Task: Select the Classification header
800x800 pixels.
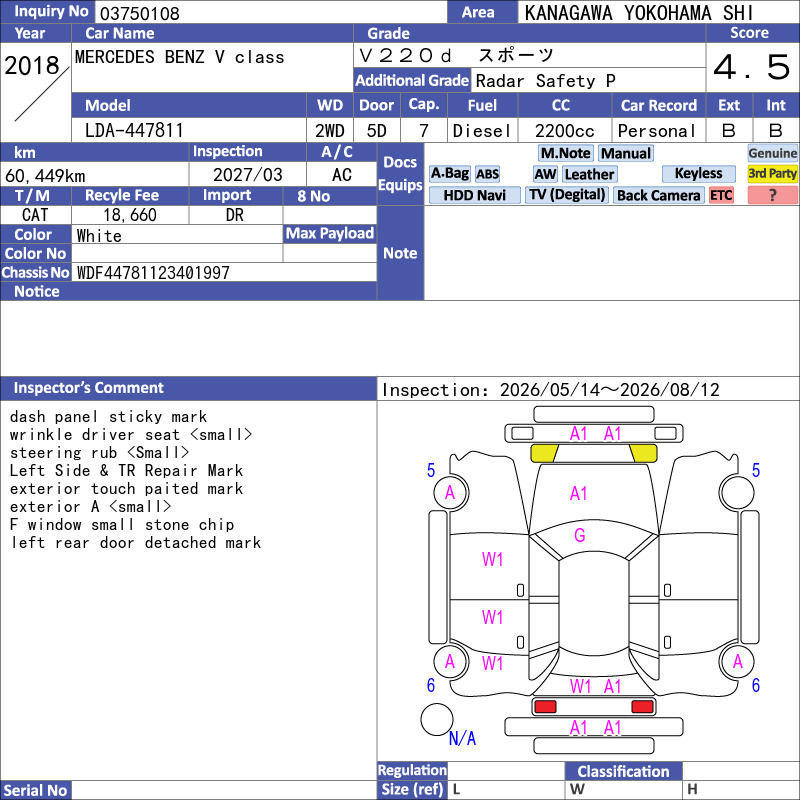Action: pos(623,771)
